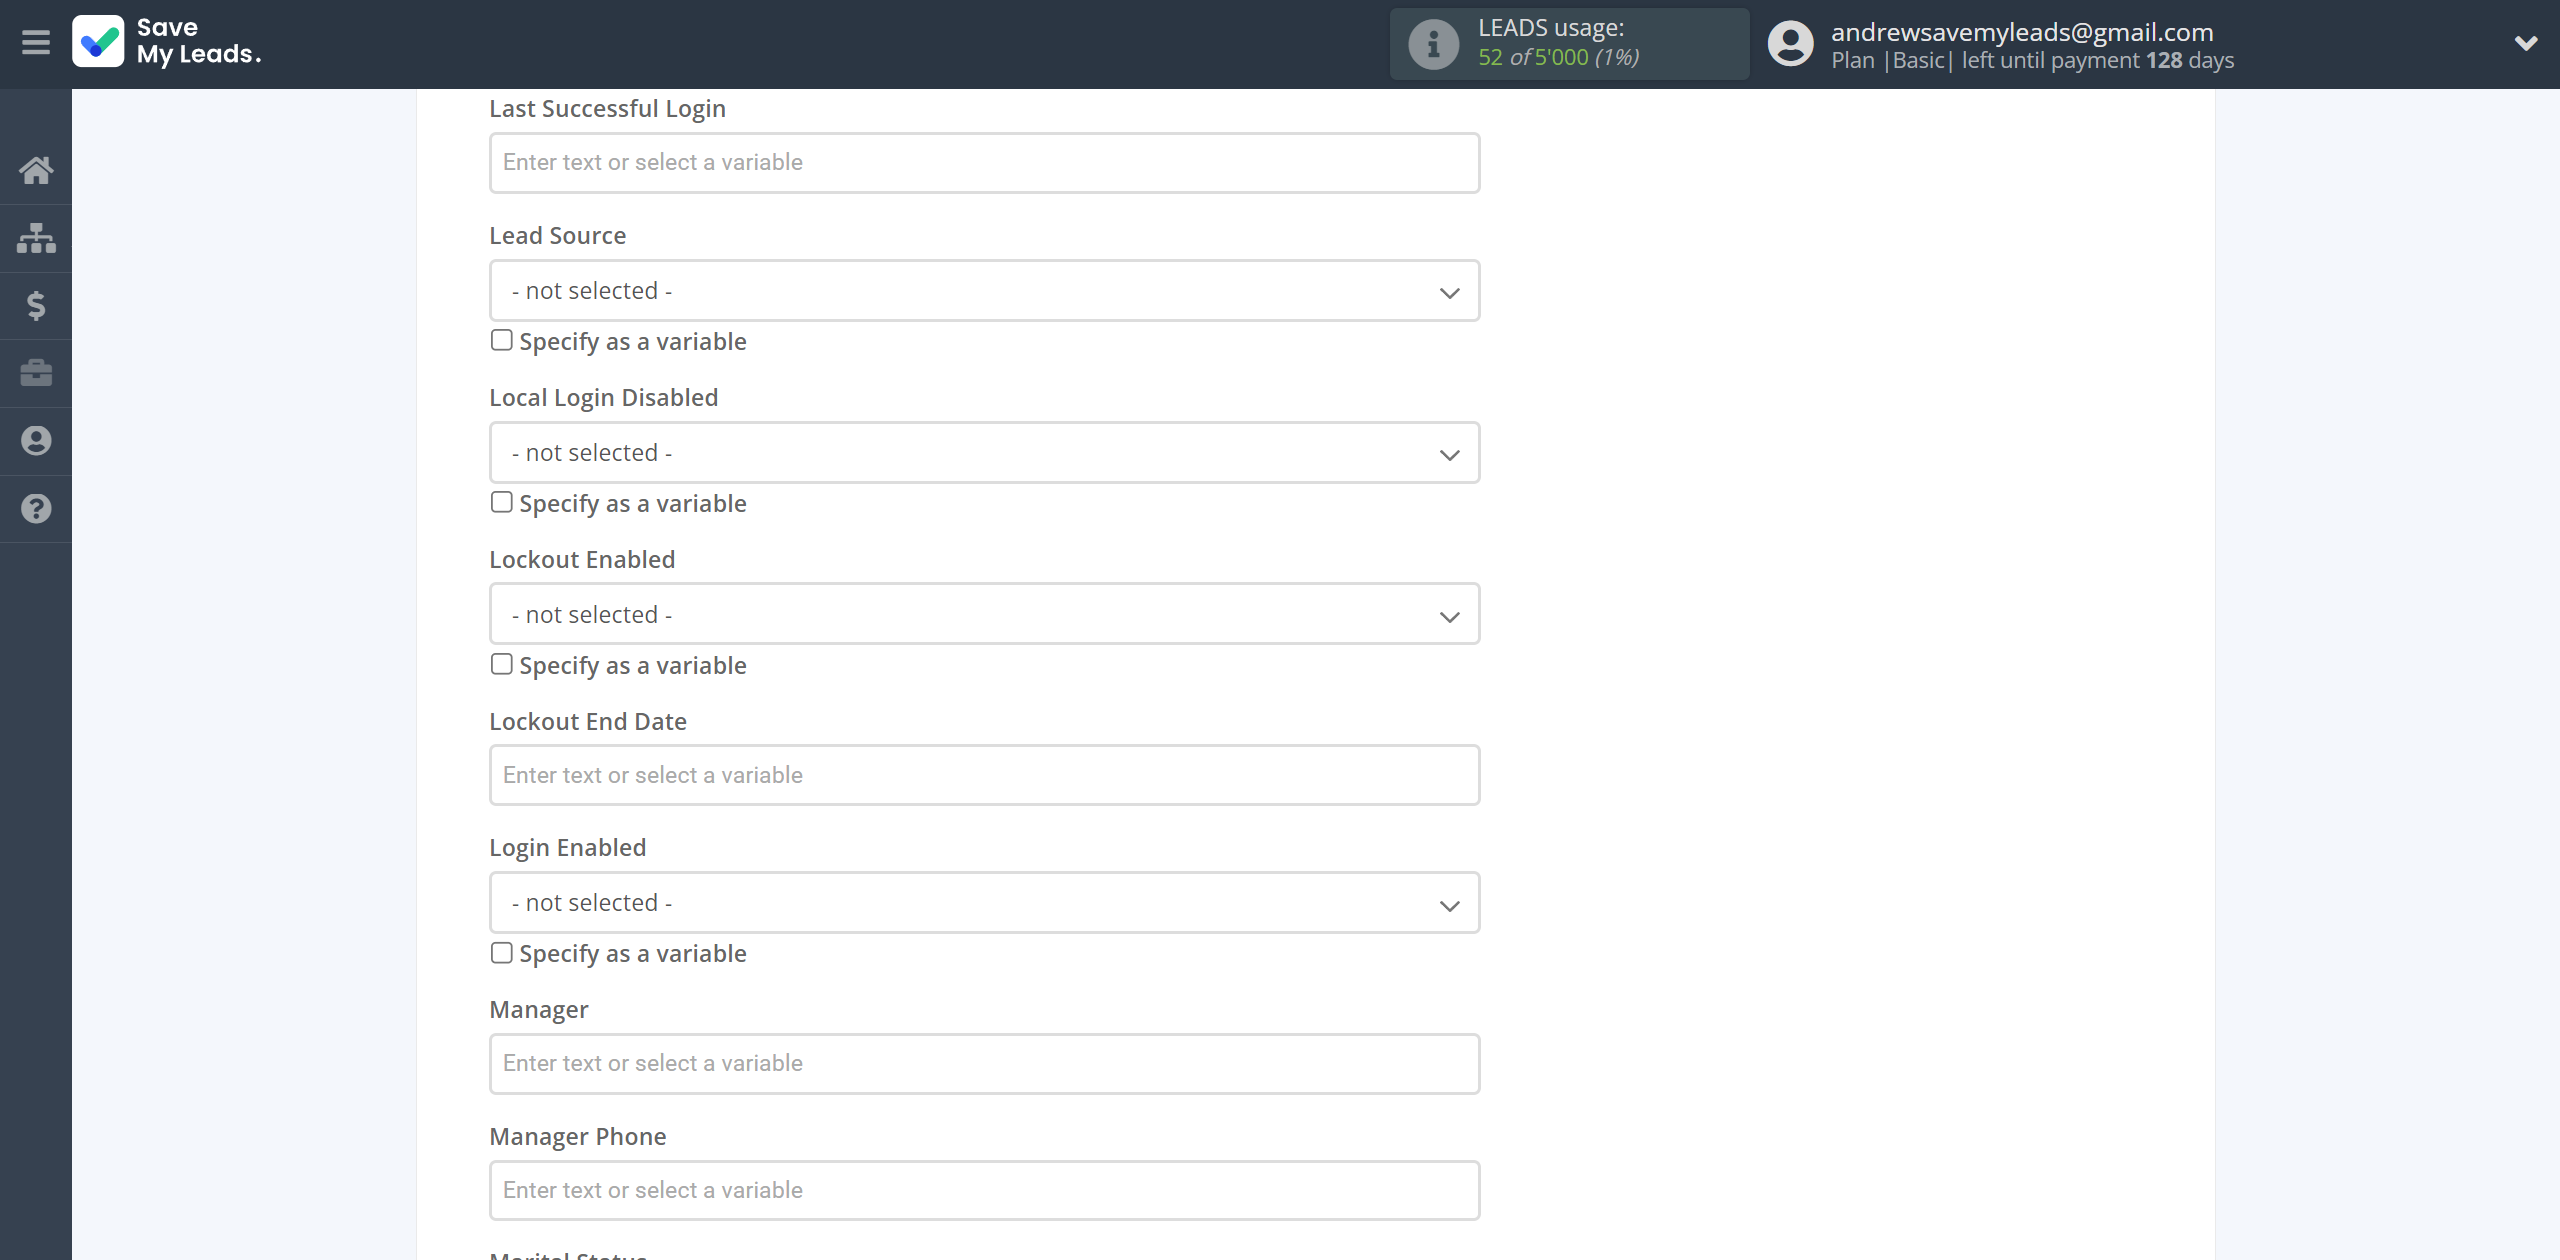Toggle 'Specify as a variable' for Login Enabled
The height and width of the screenshot is (1260, 2560).
(x=501, y=953)
